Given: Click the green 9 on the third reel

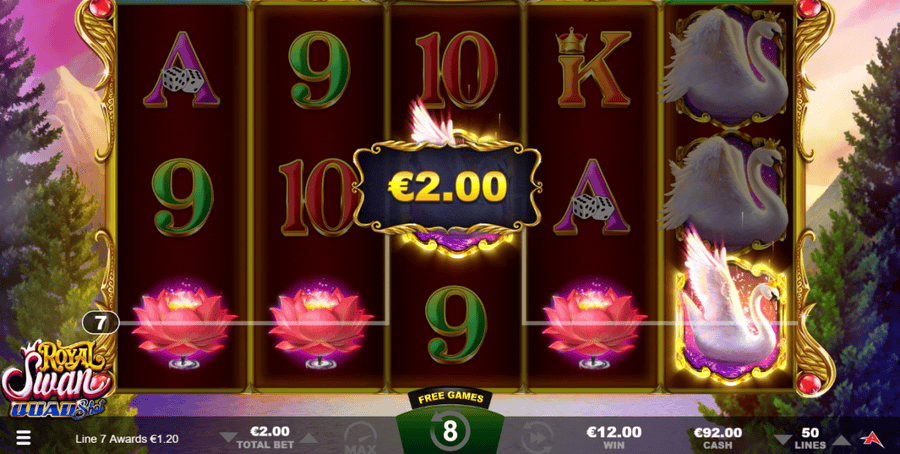Looking at the screenshot, I should 456,325.
